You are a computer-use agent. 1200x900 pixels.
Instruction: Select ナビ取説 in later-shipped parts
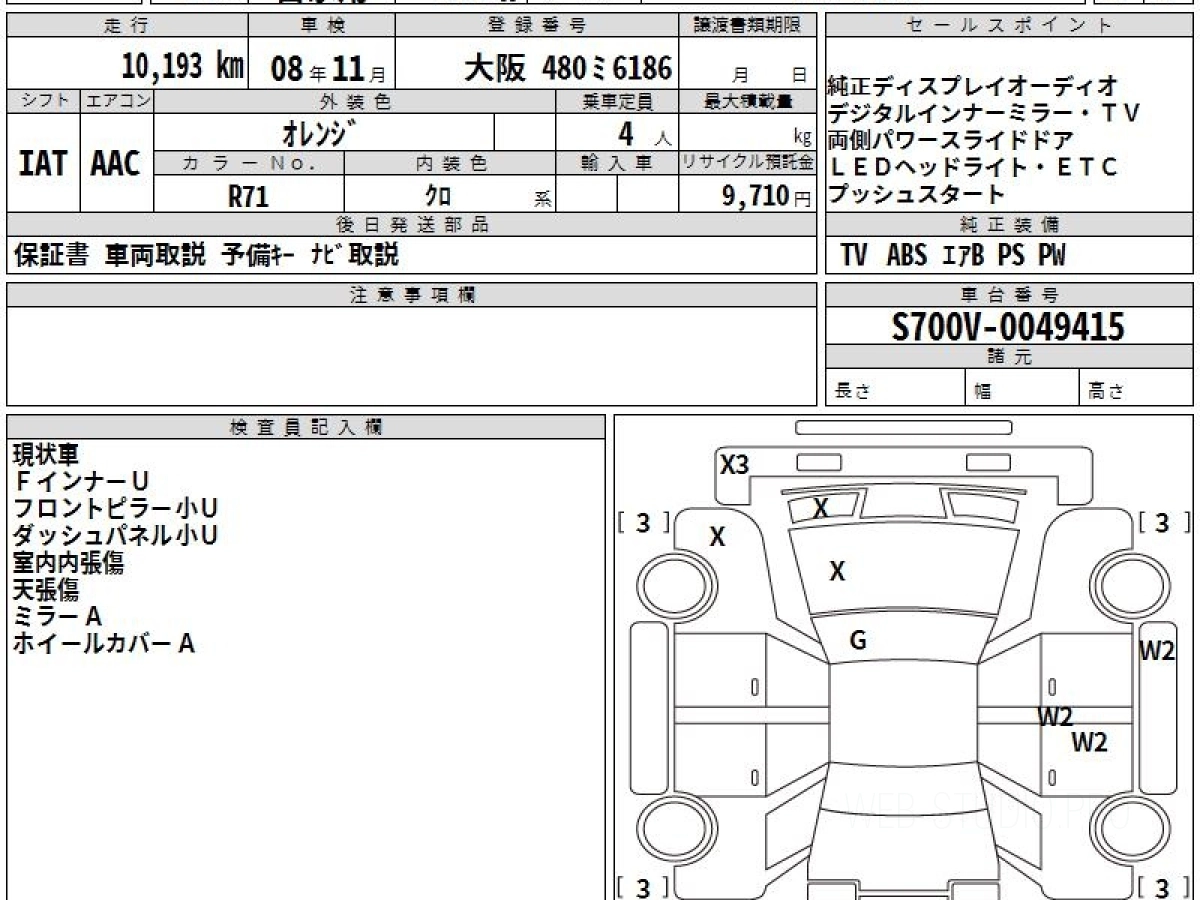(354, 255)
